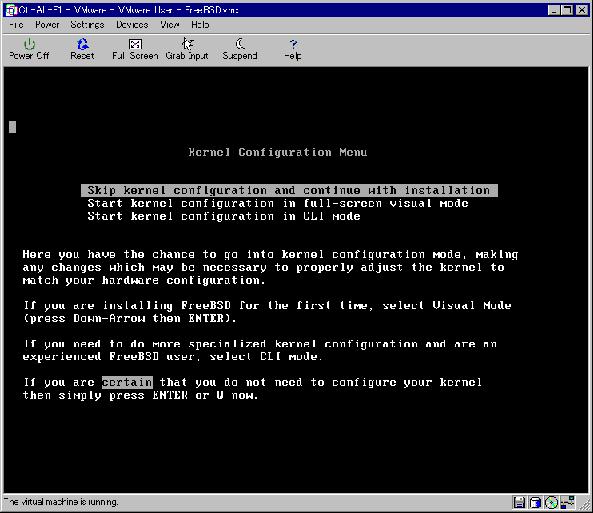Click the highlighted word 'certain'
This screenshot has height=513, width=593.
pyautogui.click(x=127, y=382)
